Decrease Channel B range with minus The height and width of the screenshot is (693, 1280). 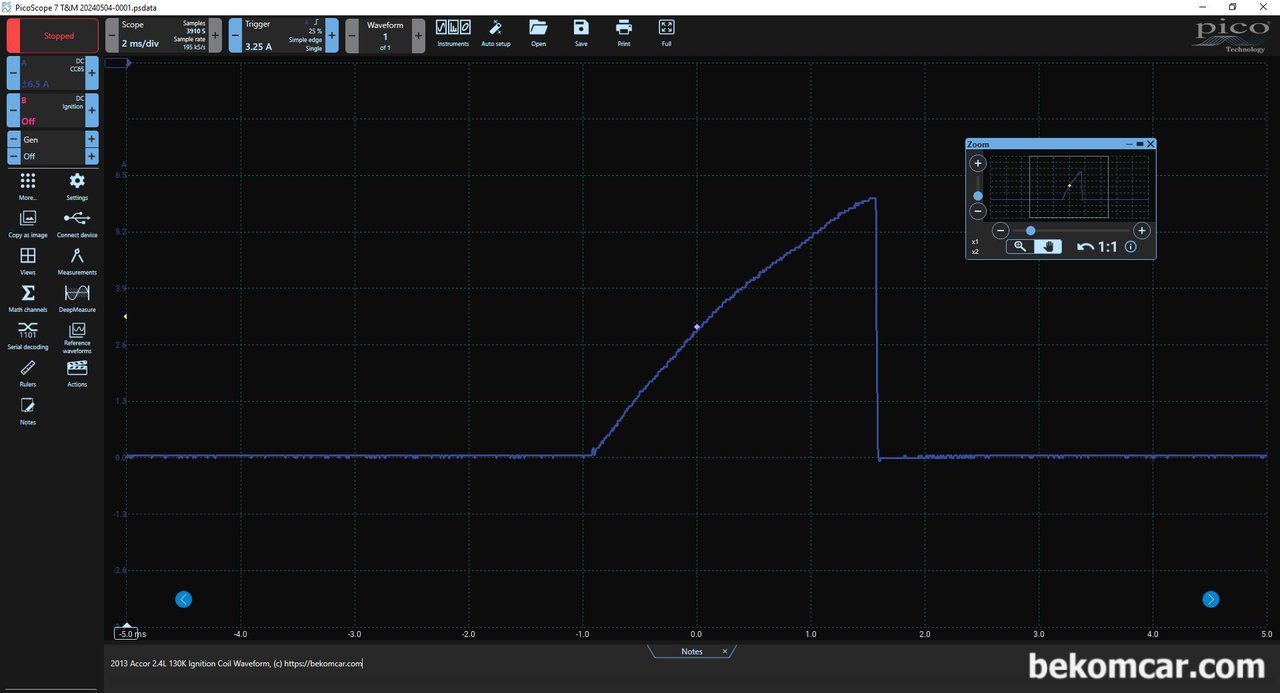click(x=14, y=110)
